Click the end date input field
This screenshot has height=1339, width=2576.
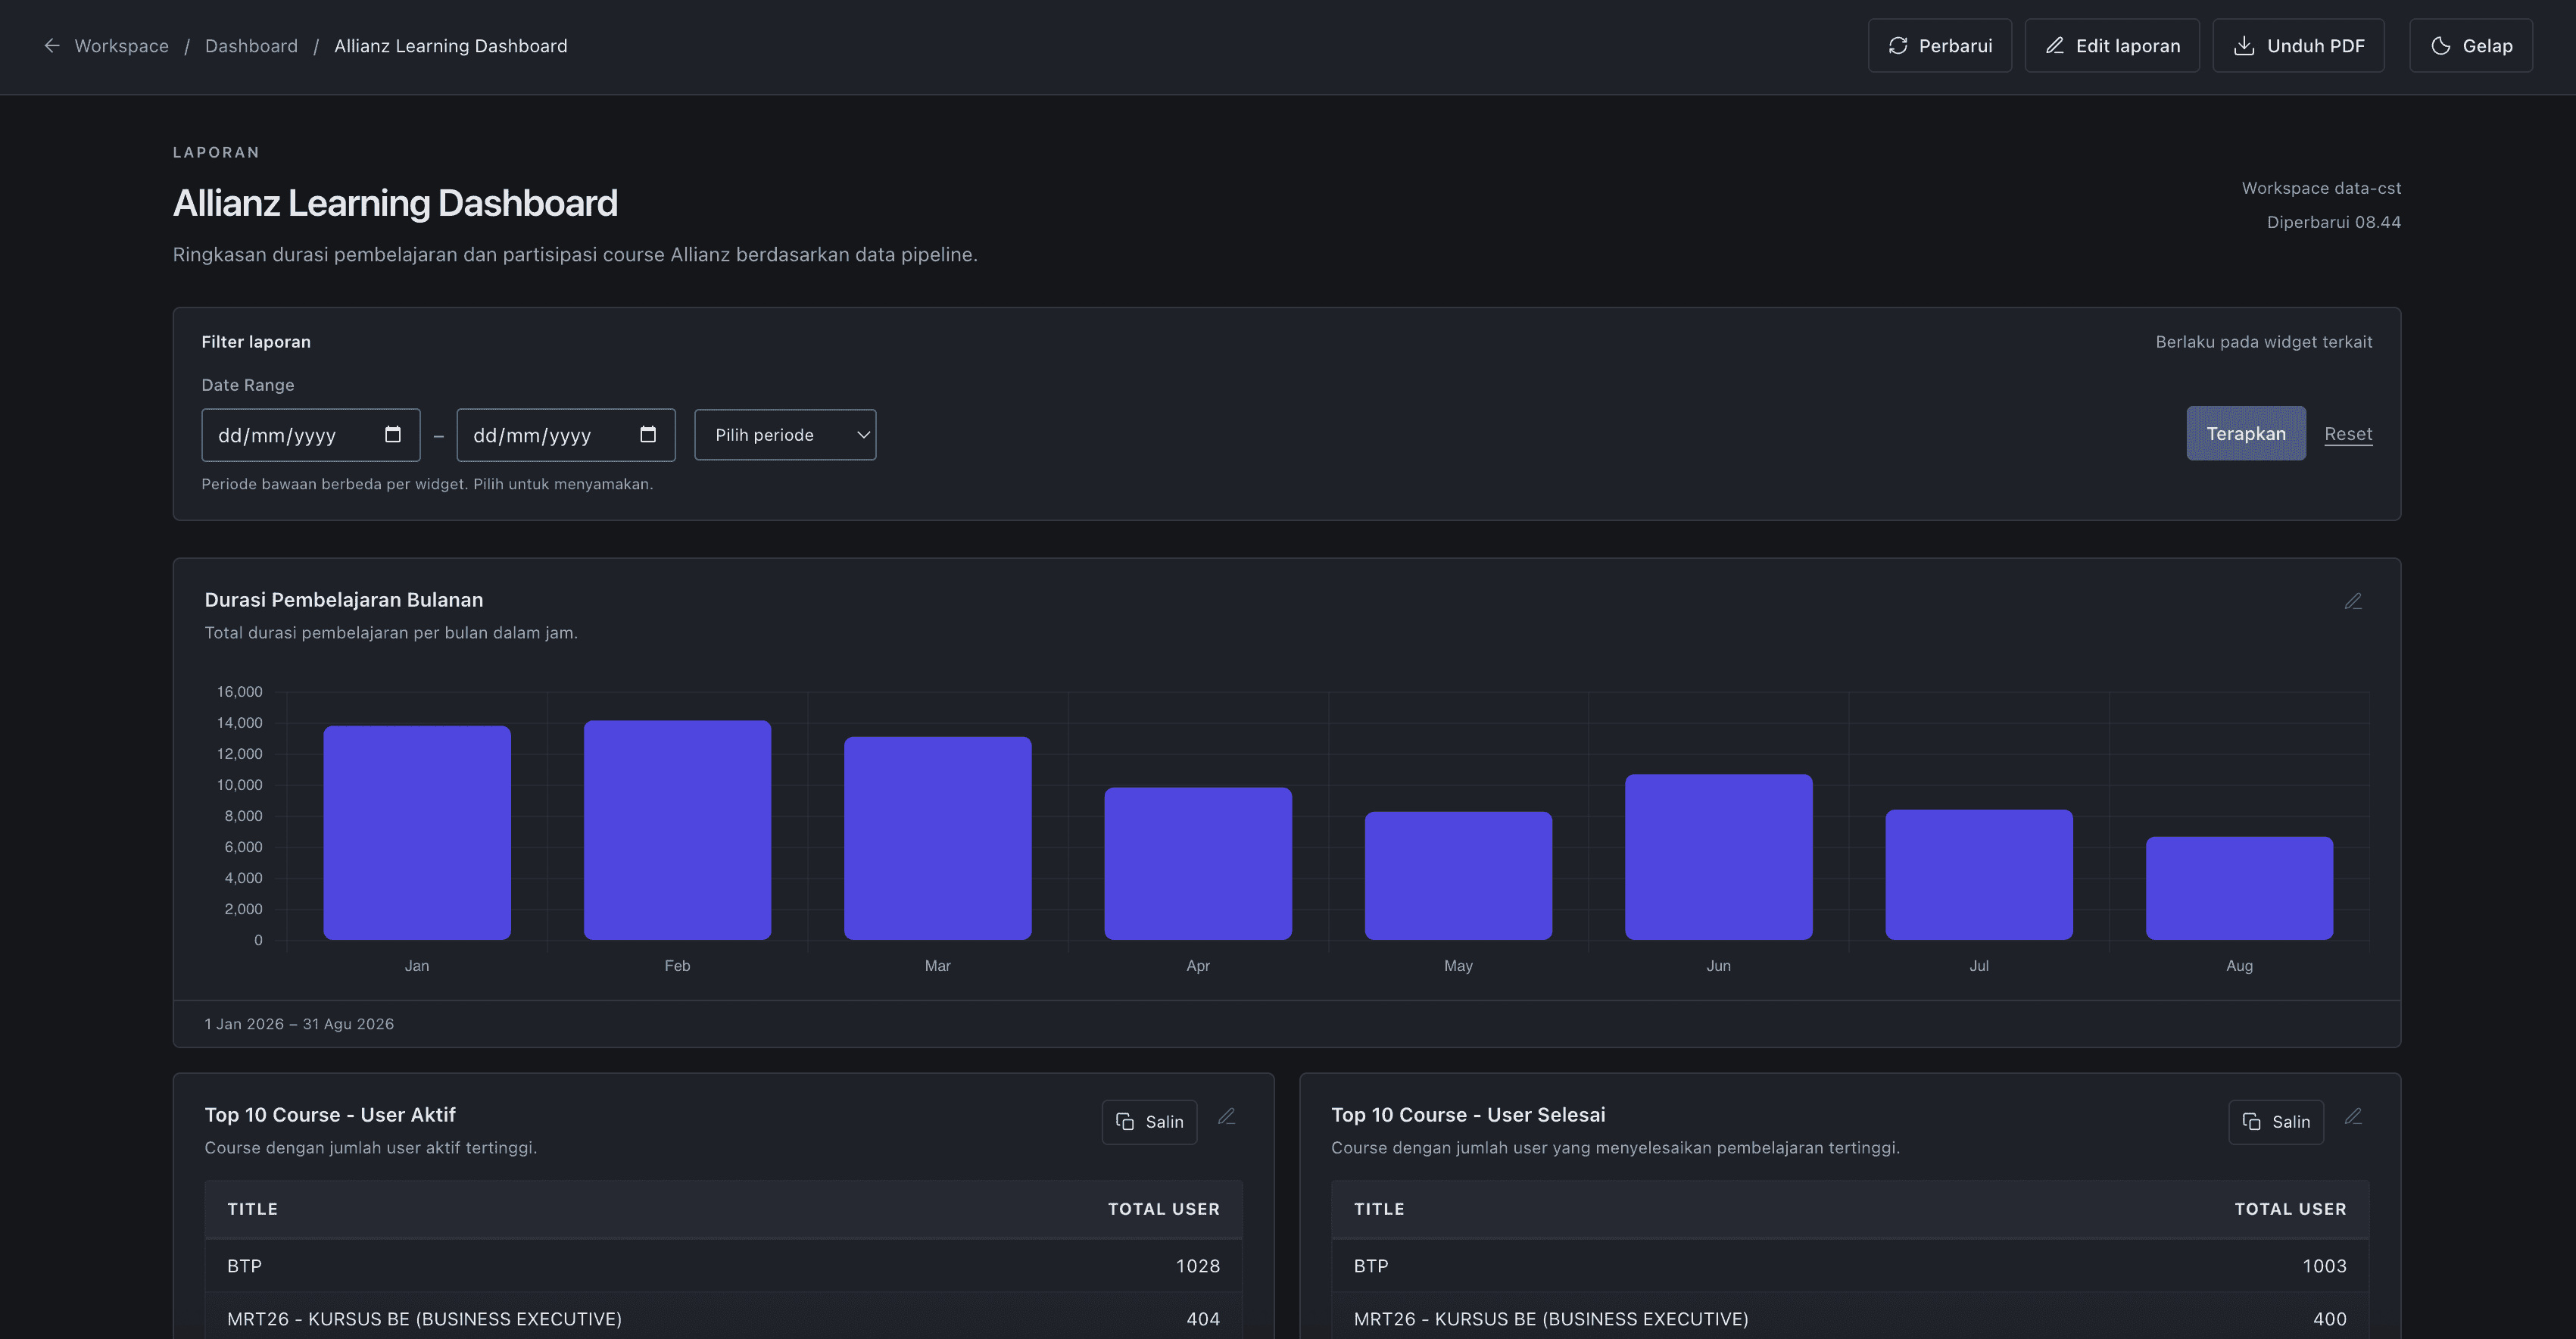[565, 435]
